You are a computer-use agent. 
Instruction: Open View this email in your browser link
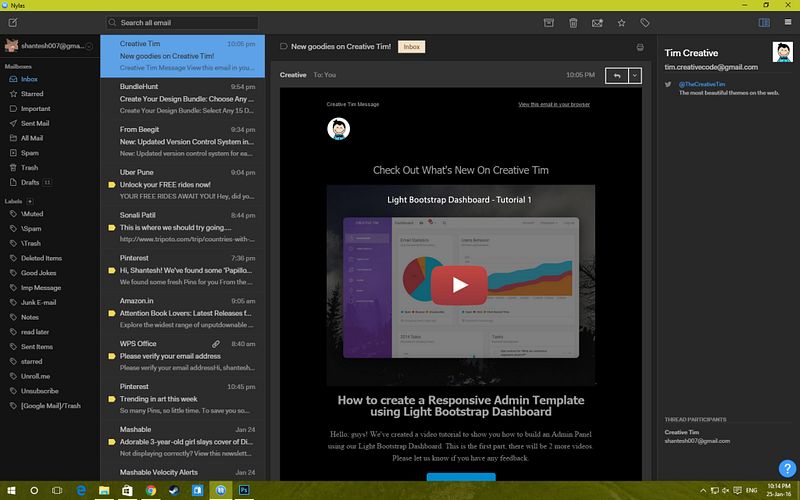[x=554, y=104]
